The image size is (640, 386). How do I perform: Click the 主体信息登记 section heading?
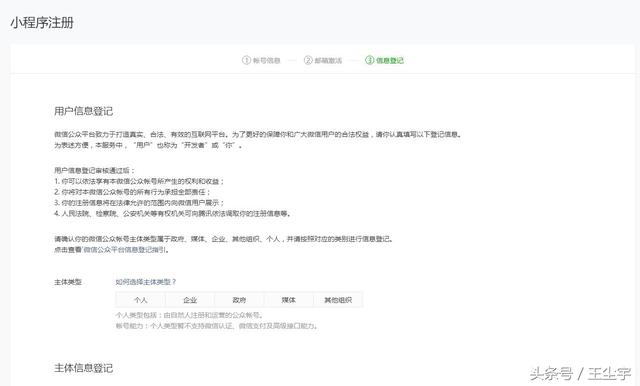click(84, 368)
